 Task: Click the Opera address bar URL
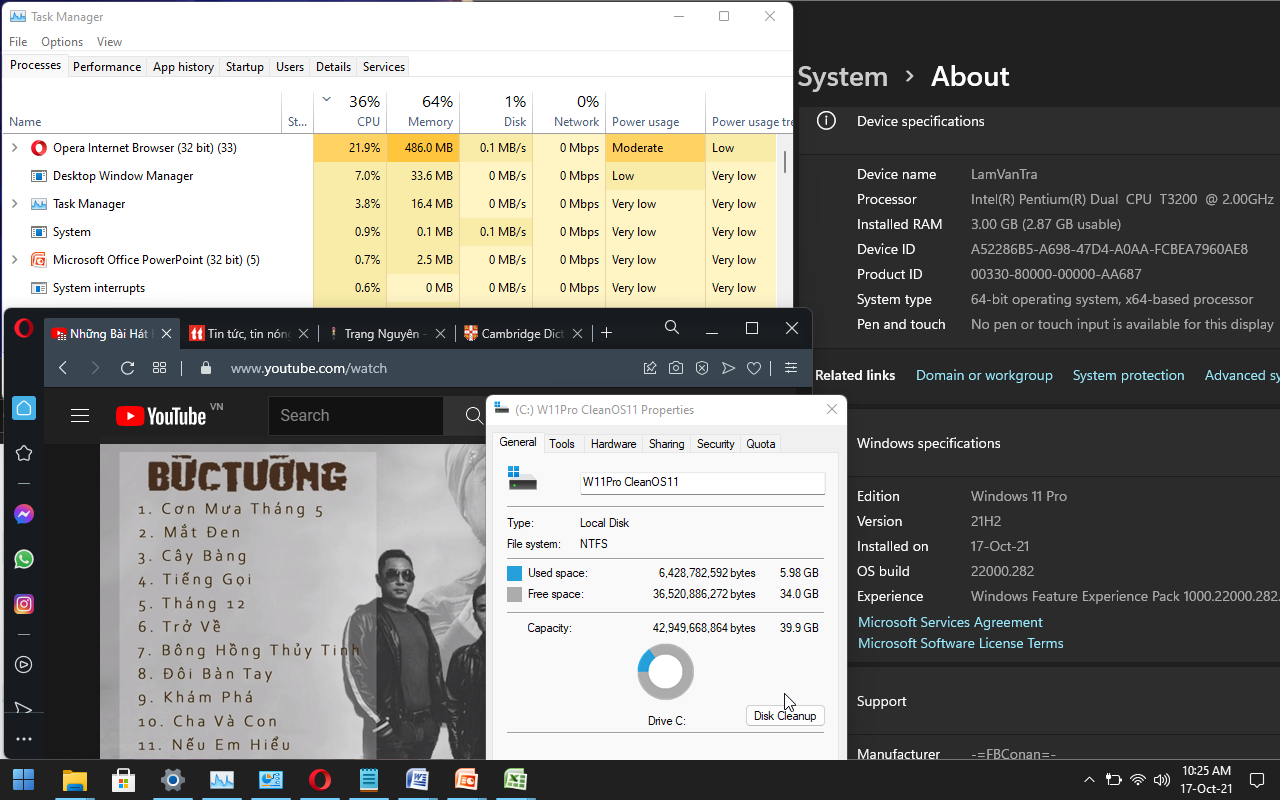pyautogui.click(x=309, y=368)
